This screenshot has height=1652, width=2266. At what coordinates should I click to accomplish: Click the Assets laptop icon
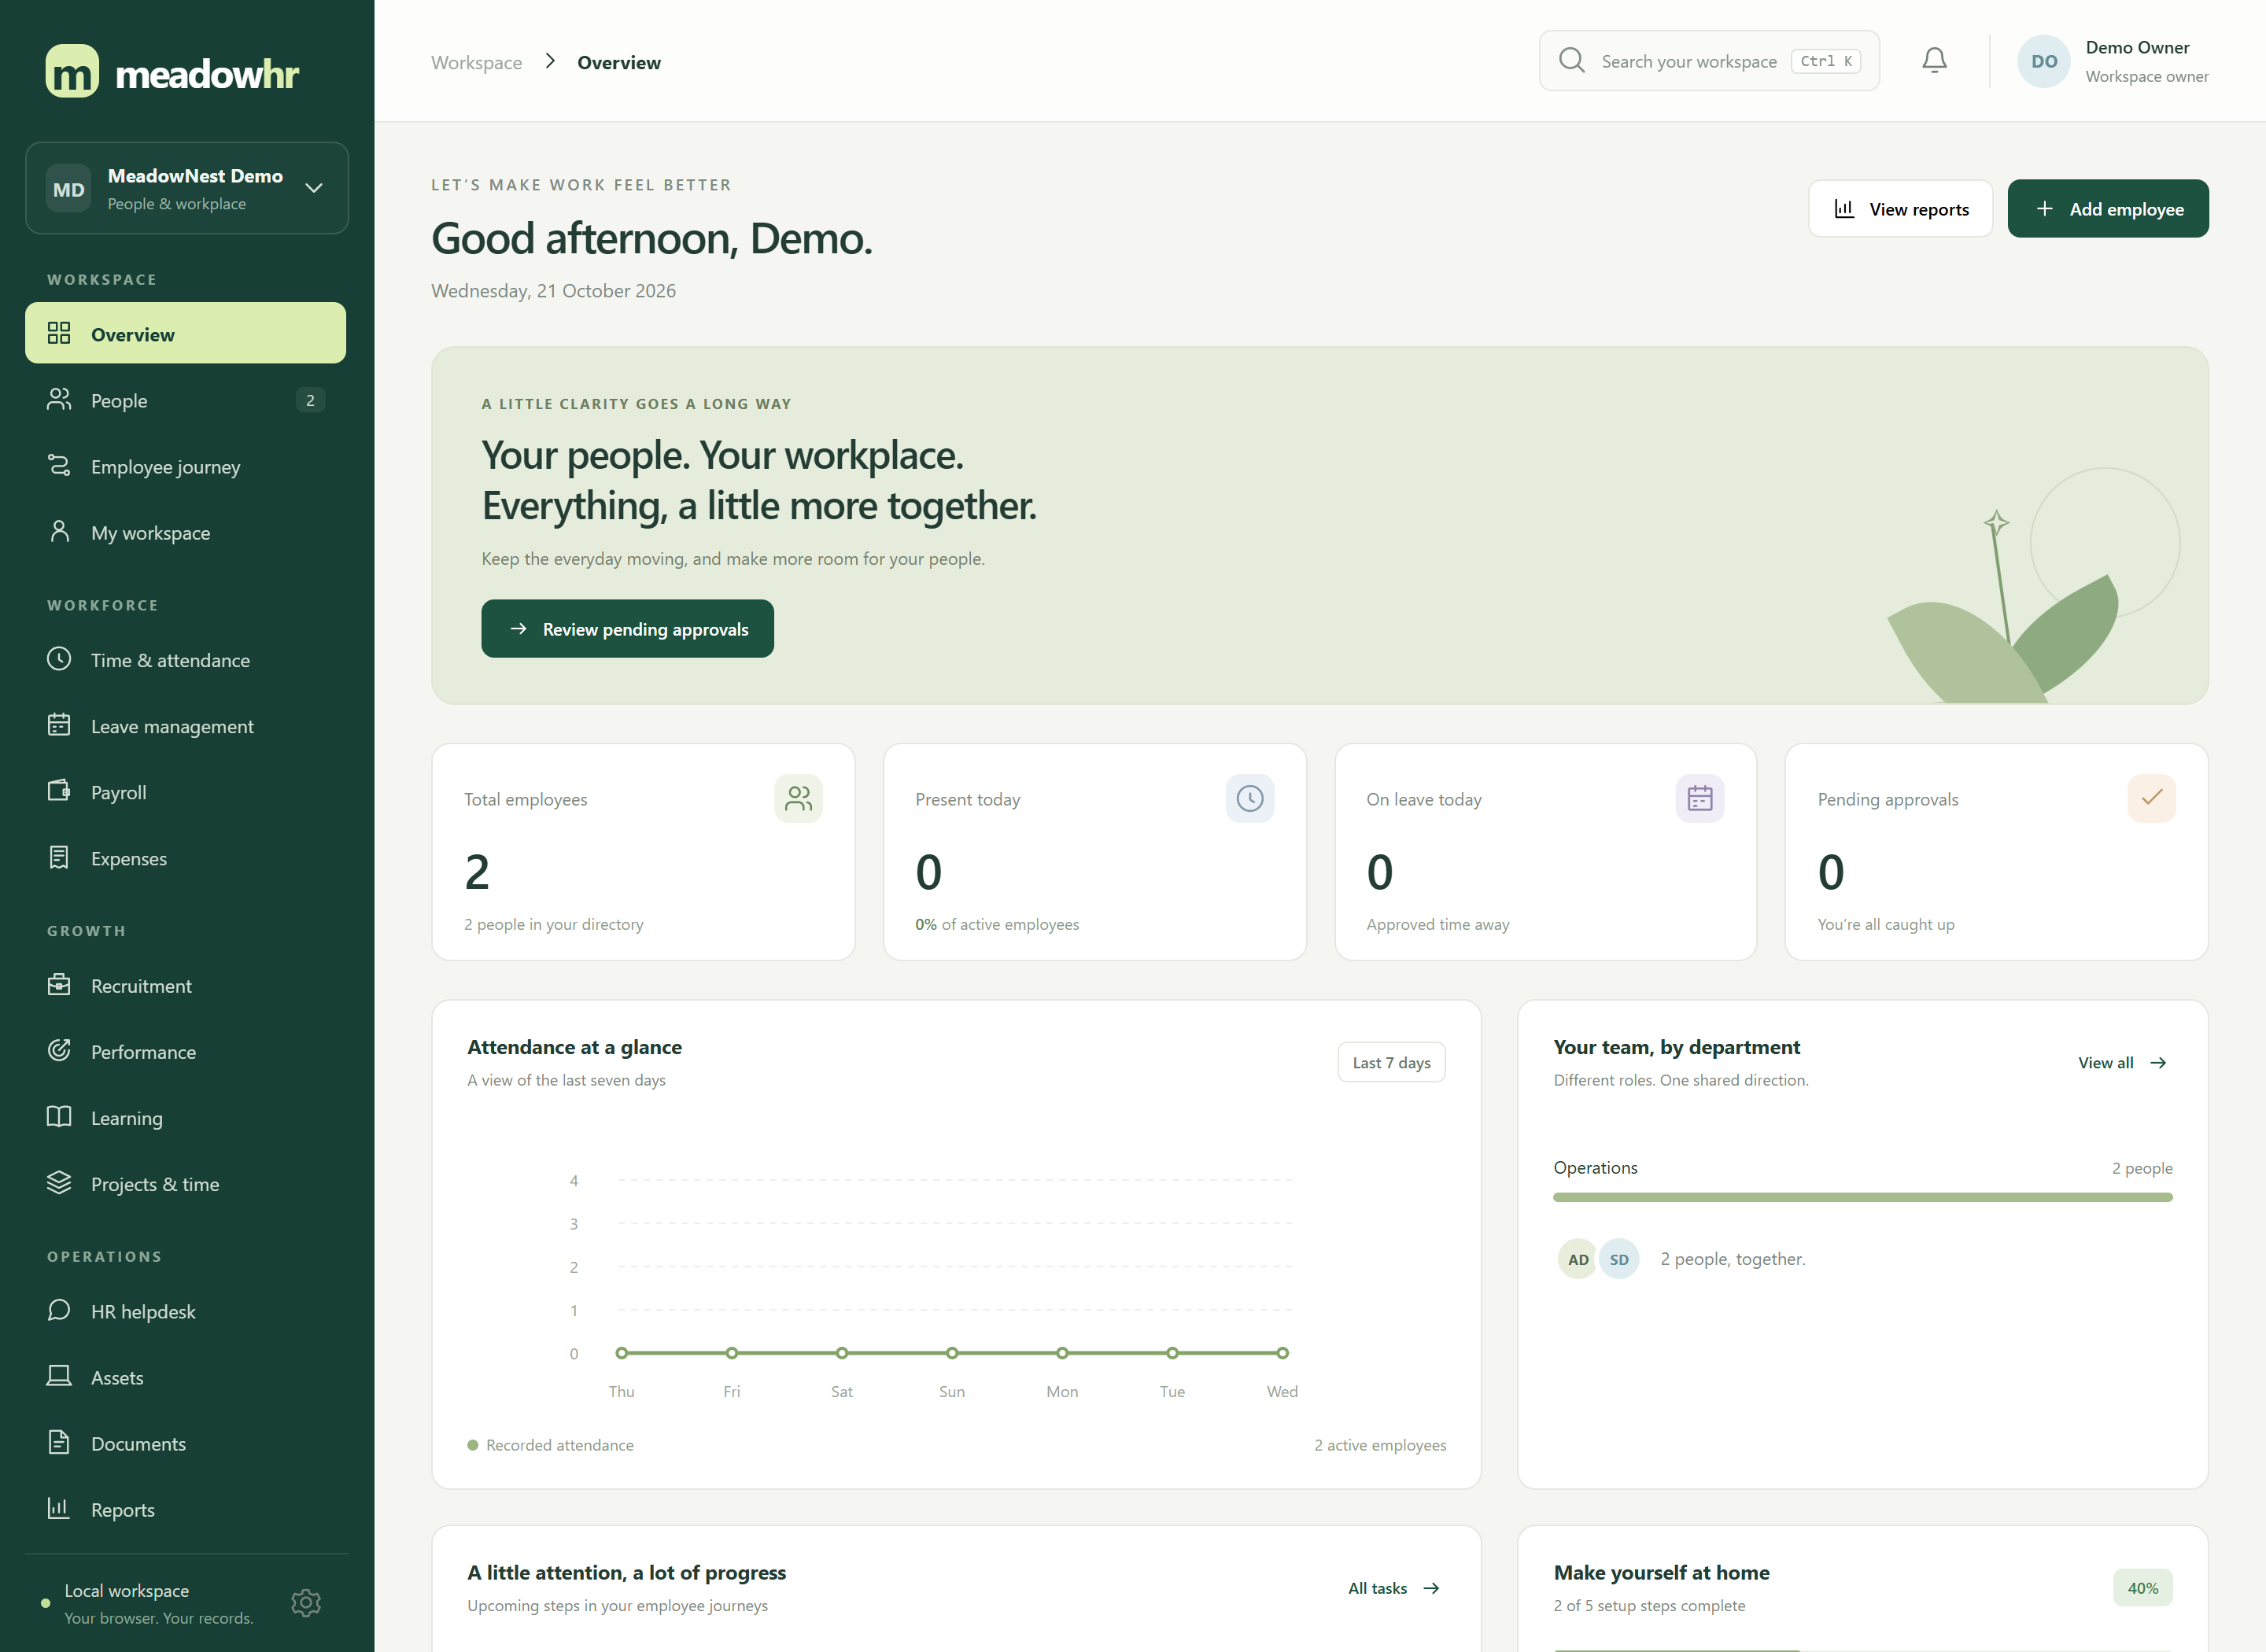(x=59, y=1376)
